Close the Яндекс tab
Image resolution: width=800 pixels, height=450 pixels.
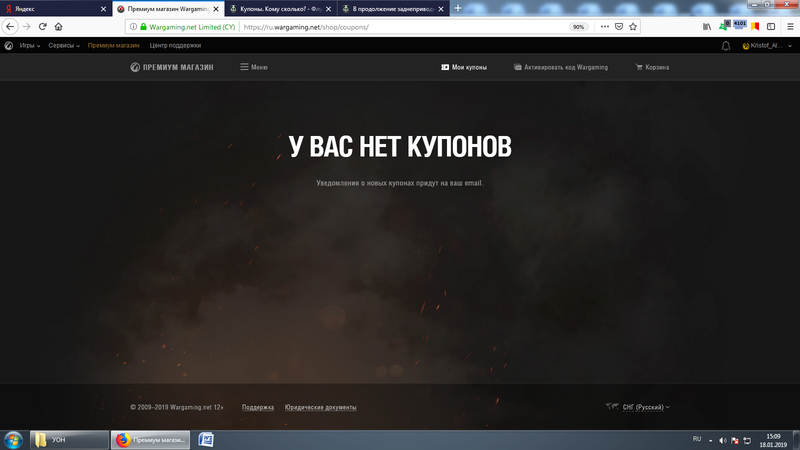pyautogui.click(x=103, y=9)
